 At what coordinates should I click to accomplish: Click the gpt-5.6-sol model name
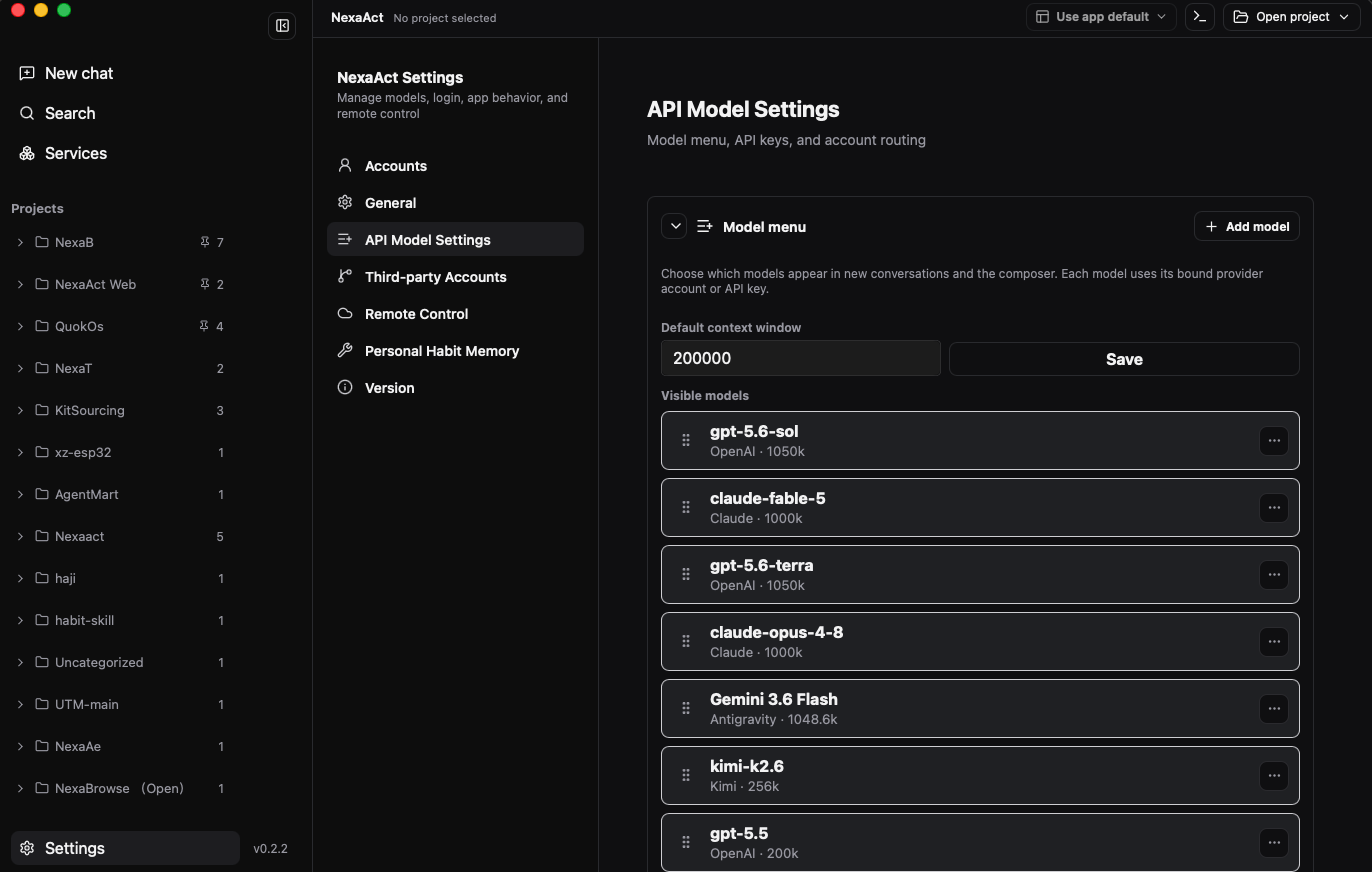tap(754, 431)
